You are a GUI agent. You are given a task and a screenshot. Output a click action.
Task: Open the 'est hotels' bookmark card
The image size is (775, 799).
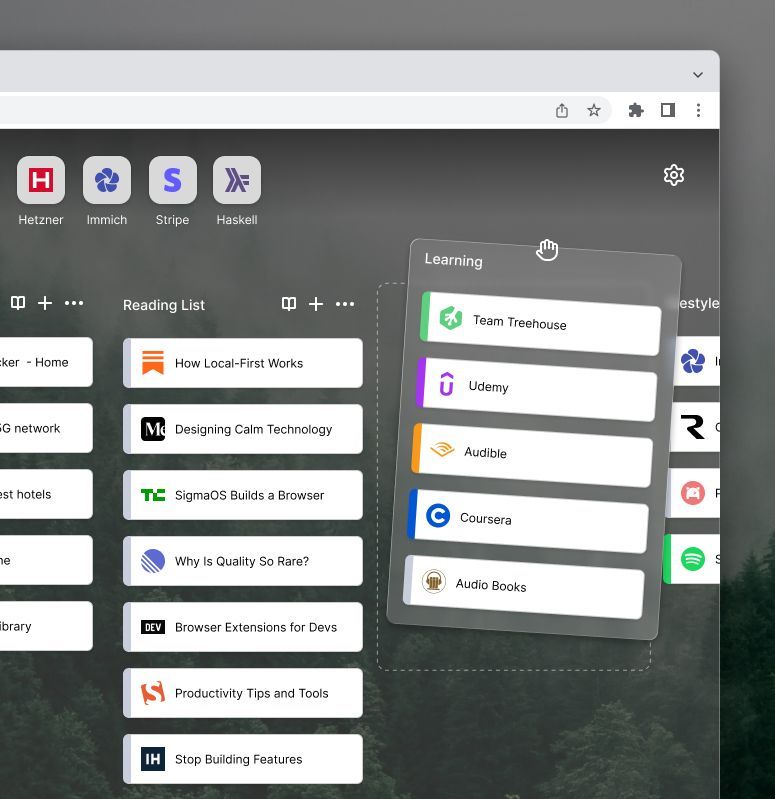coord(46,494)
